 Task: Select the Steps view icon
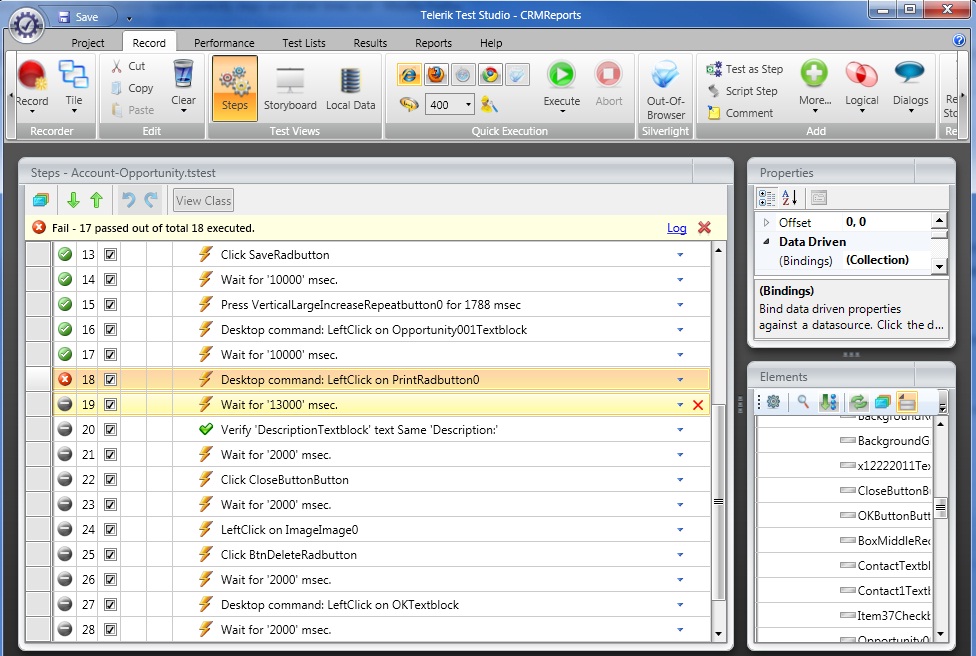click(x=235, y=88)
